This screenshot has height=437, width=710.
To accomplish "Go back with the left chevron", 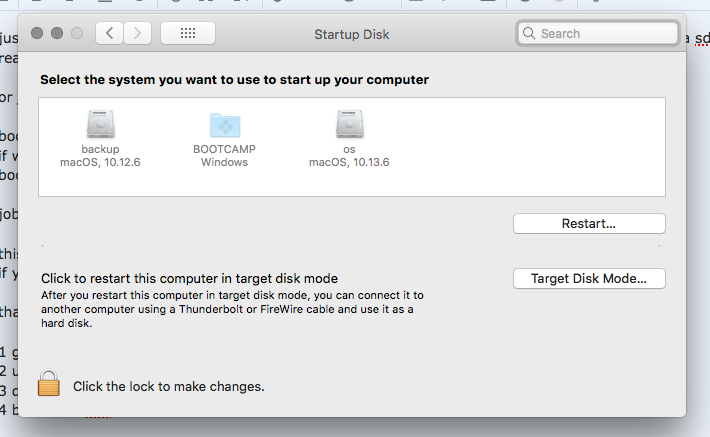I will click(x=109, y=33).
